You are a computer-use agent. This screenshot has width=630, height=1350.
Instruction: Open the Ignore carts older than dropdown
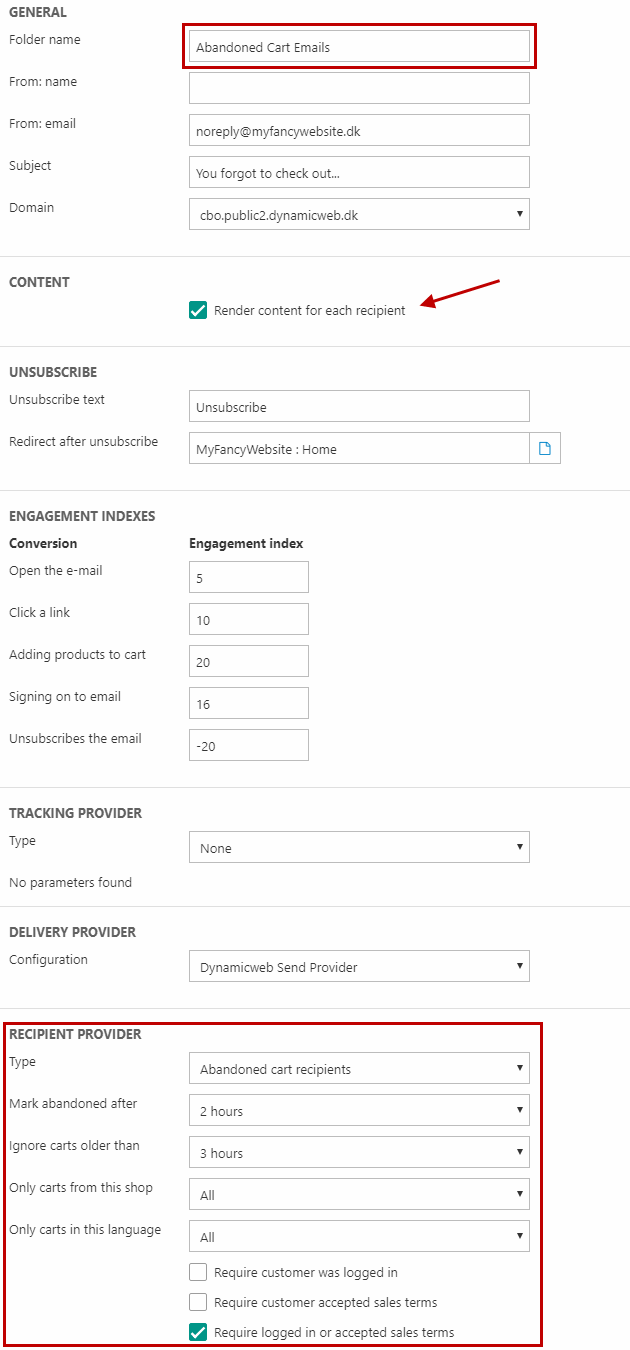[359, 1152]
